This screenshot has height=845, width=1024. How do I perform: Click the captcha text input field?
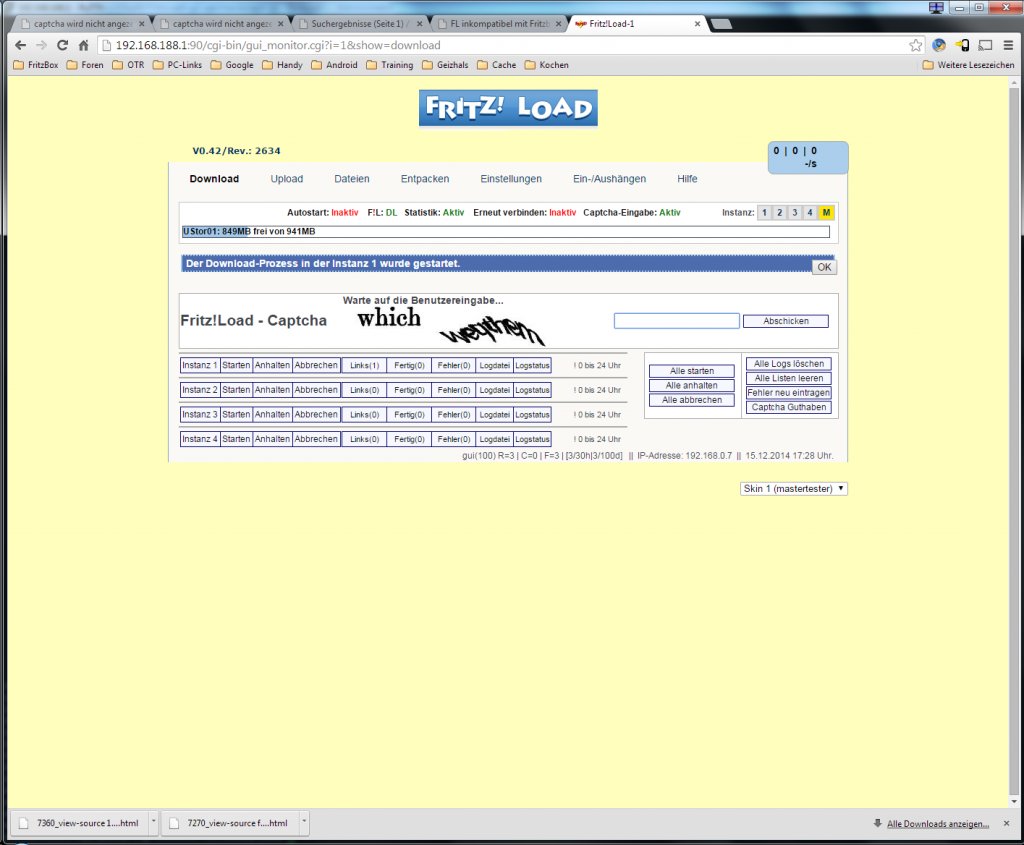677,321
